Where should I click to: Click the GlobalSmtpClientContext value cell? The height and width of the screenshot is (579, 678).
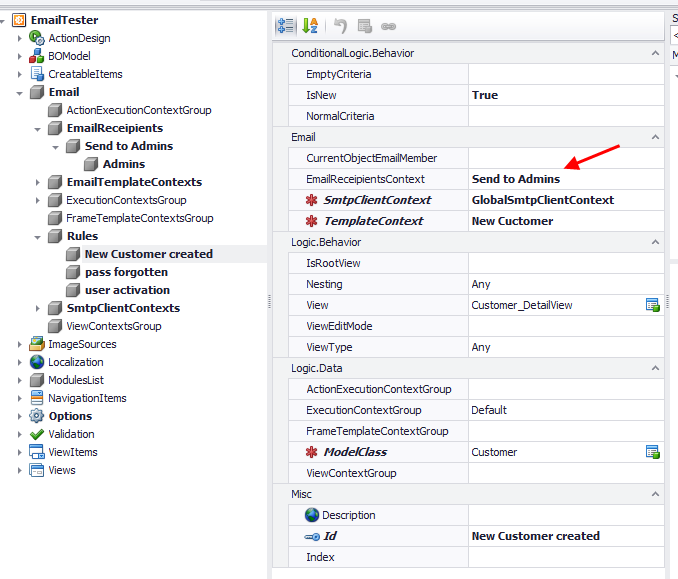[566, 200]
